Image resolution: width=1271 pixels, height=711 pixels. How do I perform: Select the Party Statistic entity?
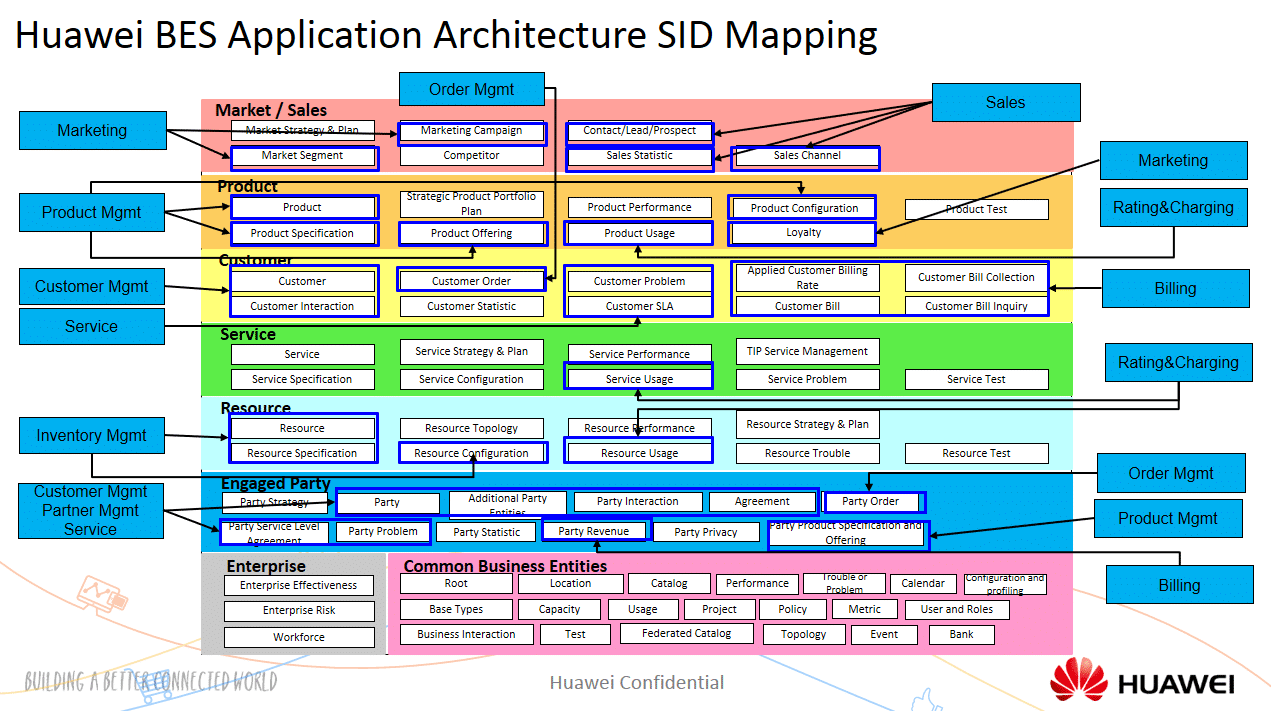pyautogui.click(x=487, y=533)
